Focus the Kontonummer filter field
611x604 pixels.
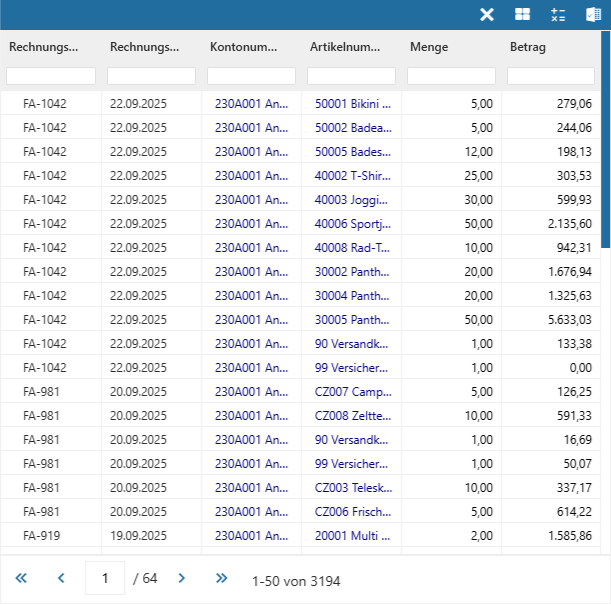(251, 76)
